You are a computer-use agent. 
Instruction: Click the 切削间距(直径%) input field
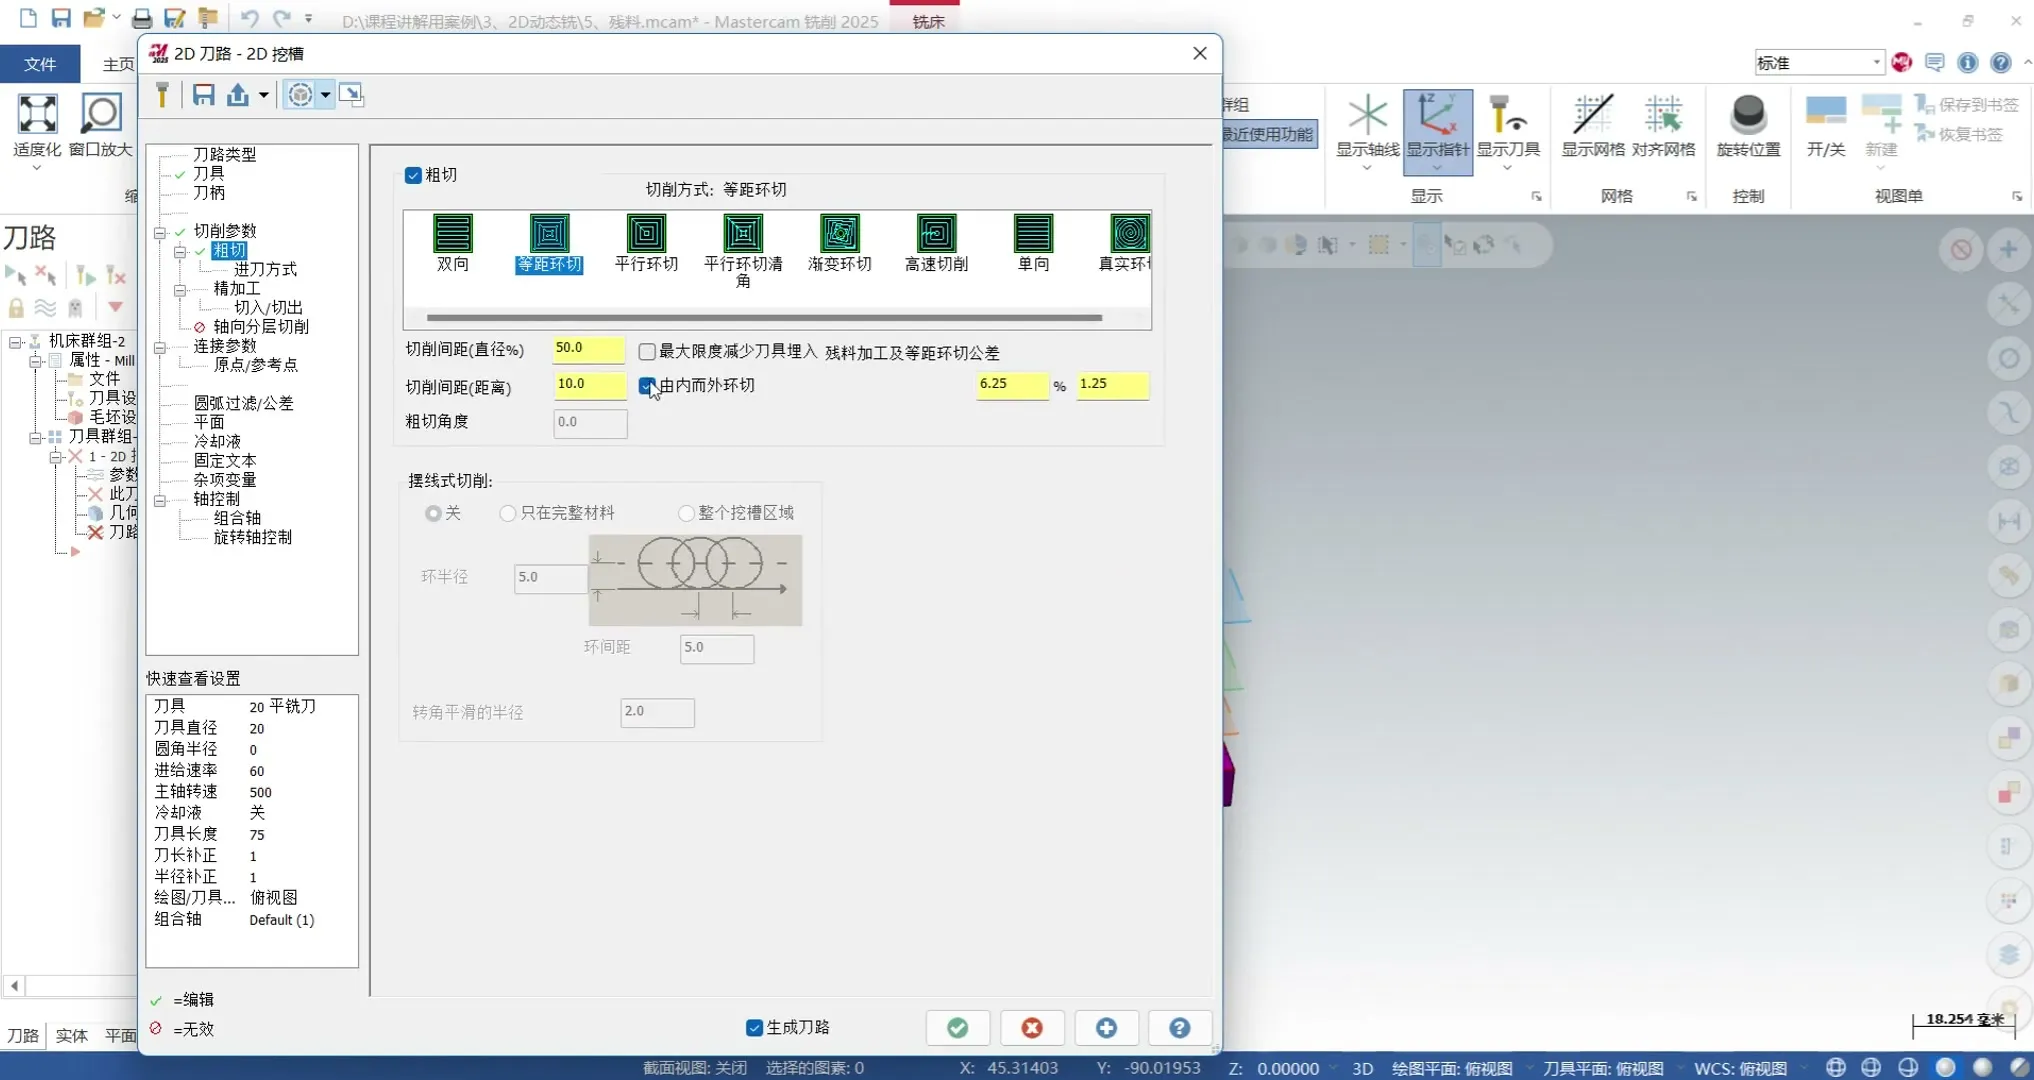tap(587, 349)
